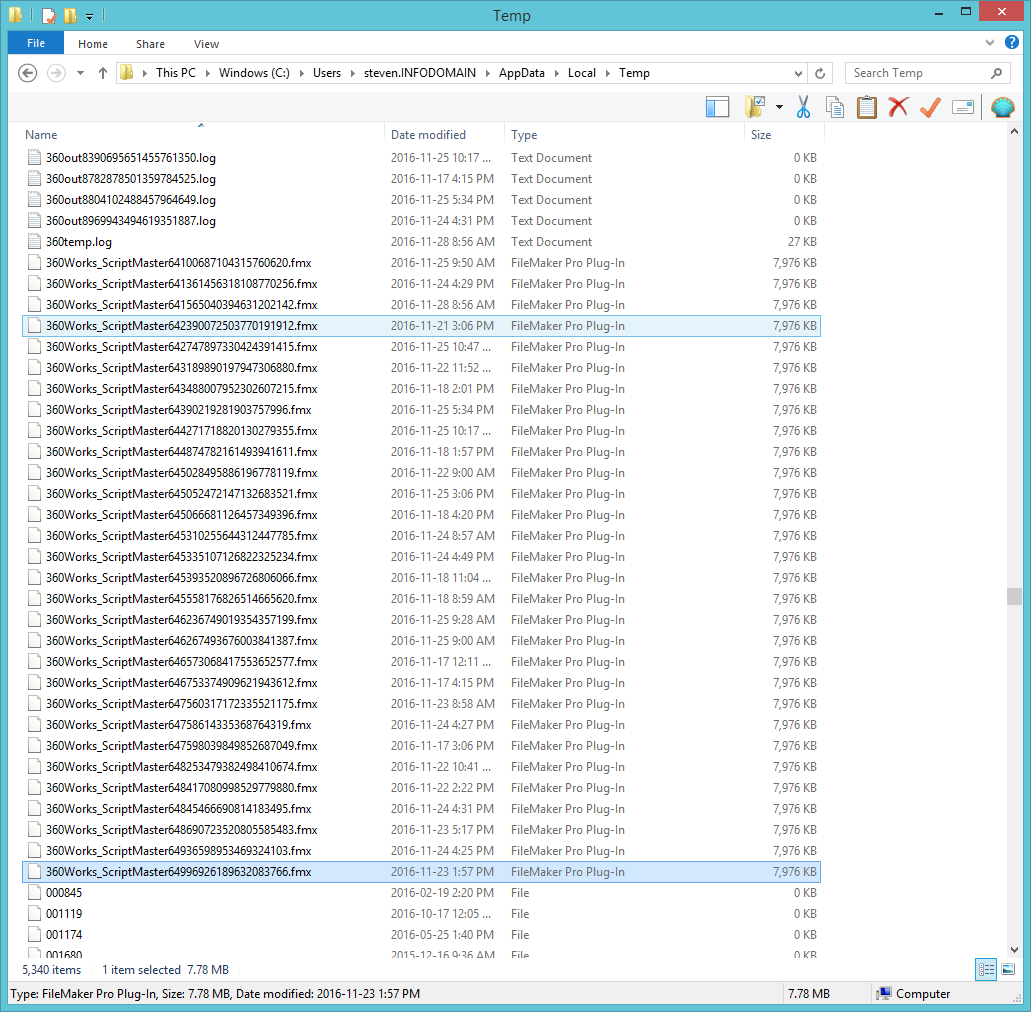Expand breadcrumb arrow after Users
Image resolution: width=1031 pixels, height=1012 pixels.
(352, 73)
